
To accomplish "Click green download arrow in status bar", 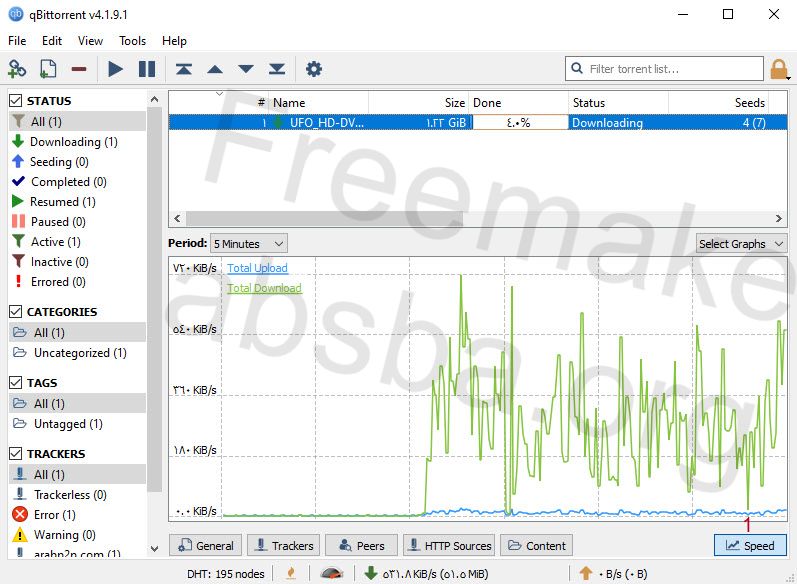I will coord(371,573).
